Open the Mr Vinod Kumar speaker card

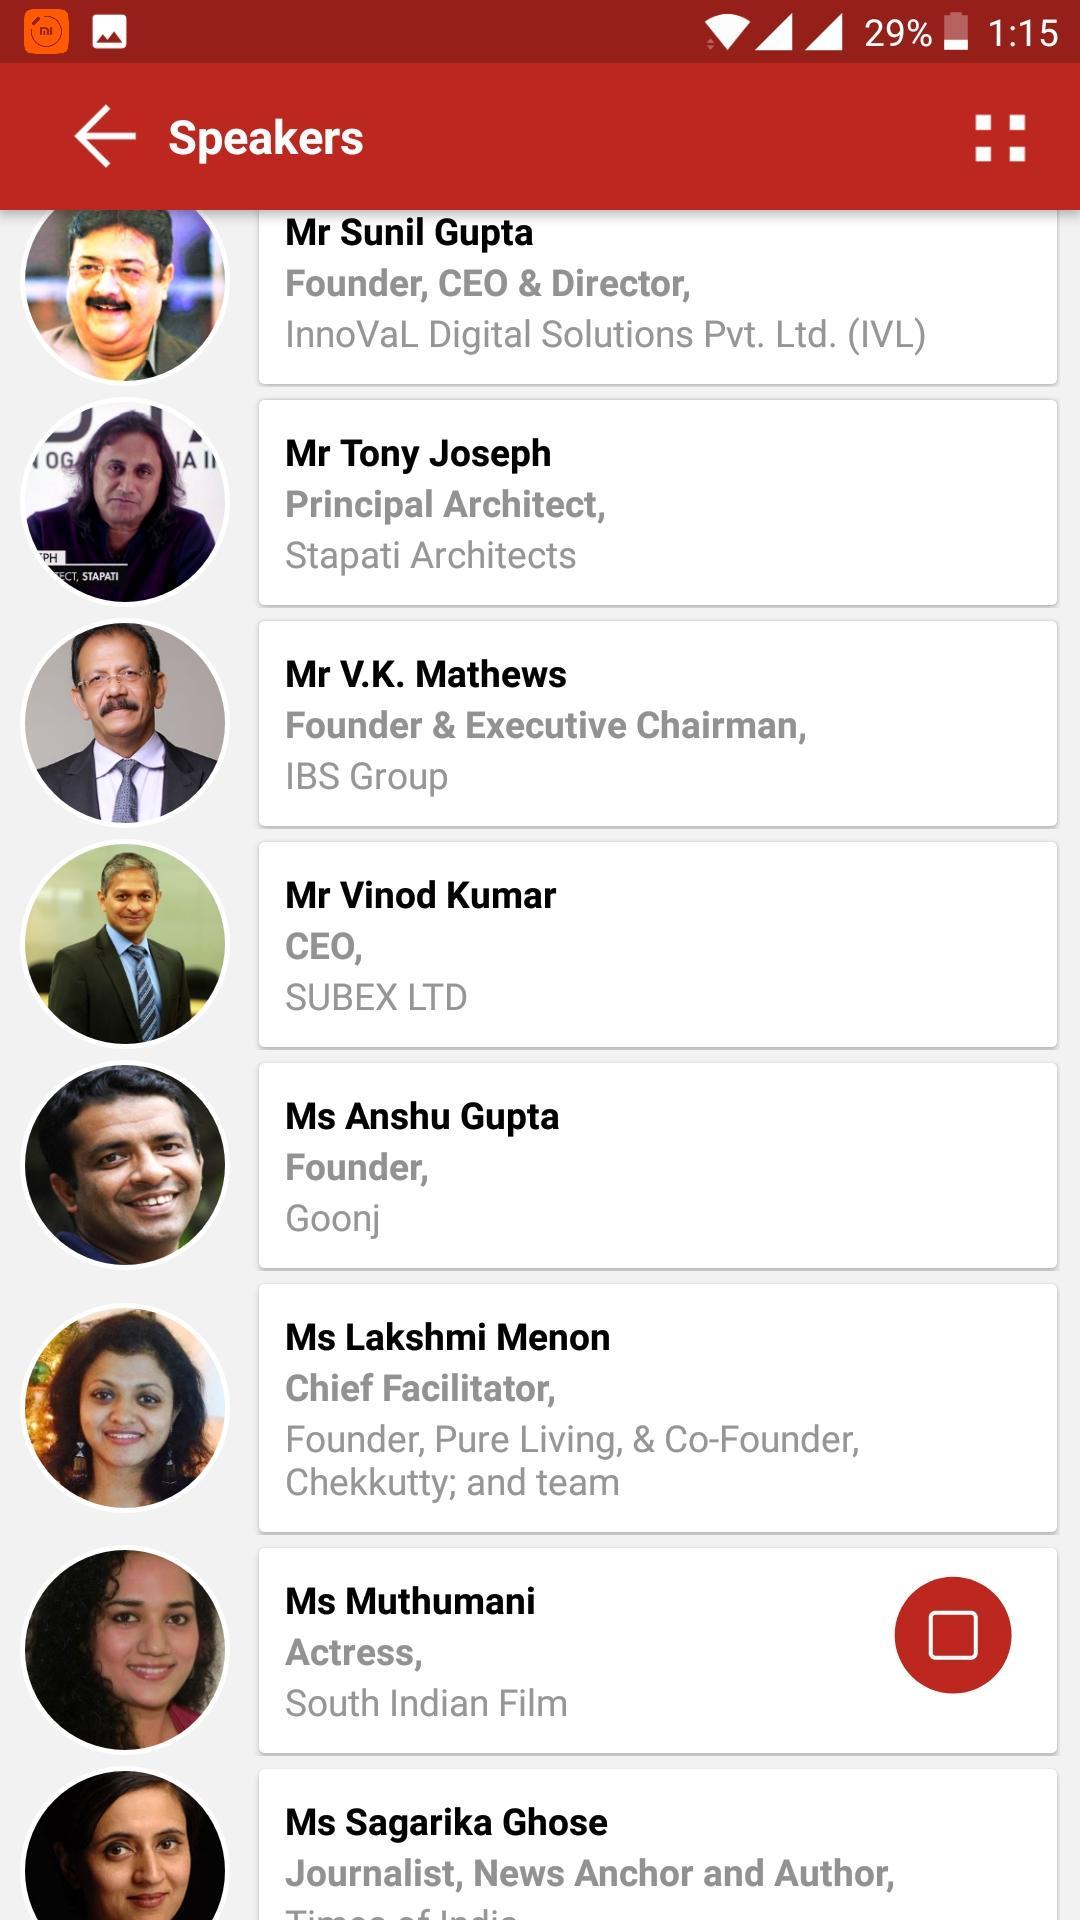(x=658, y=945)
